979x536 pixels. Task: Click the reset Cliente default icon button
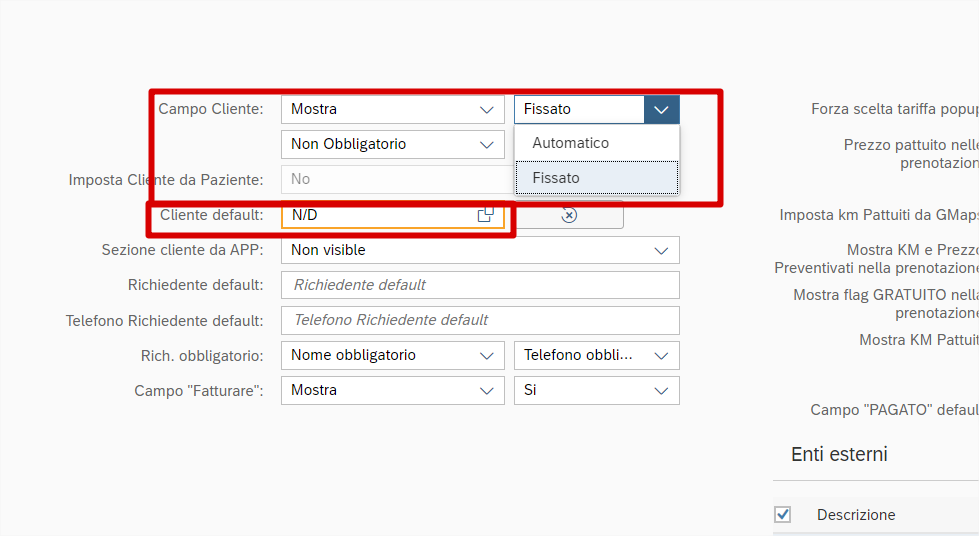click(569, 215)
